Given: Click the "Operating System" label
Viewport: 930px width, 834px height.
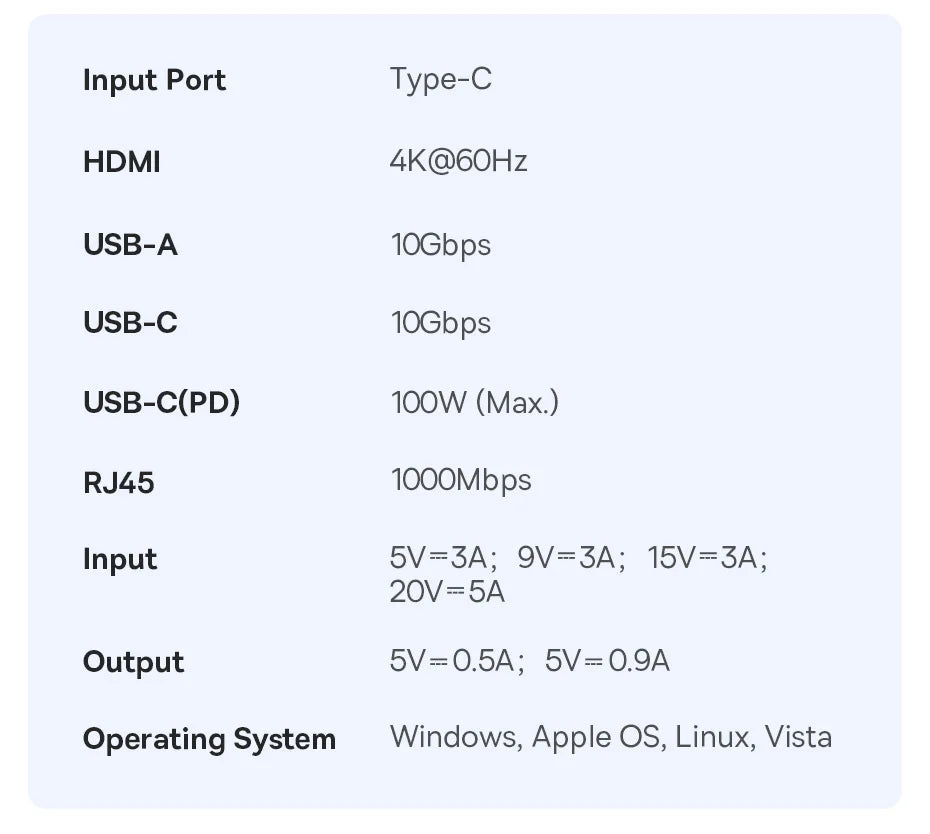Looking at the screenshot, I should coord(209,740).
